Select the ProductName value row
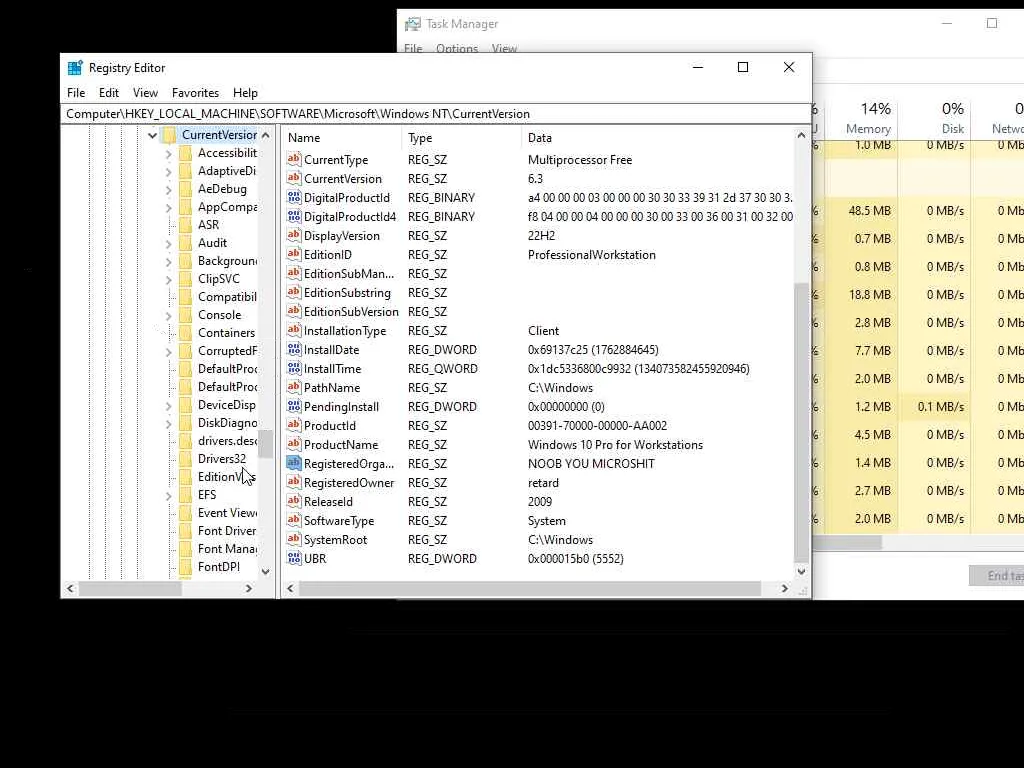The image size is (1024, 768). (x=539, y=445)
